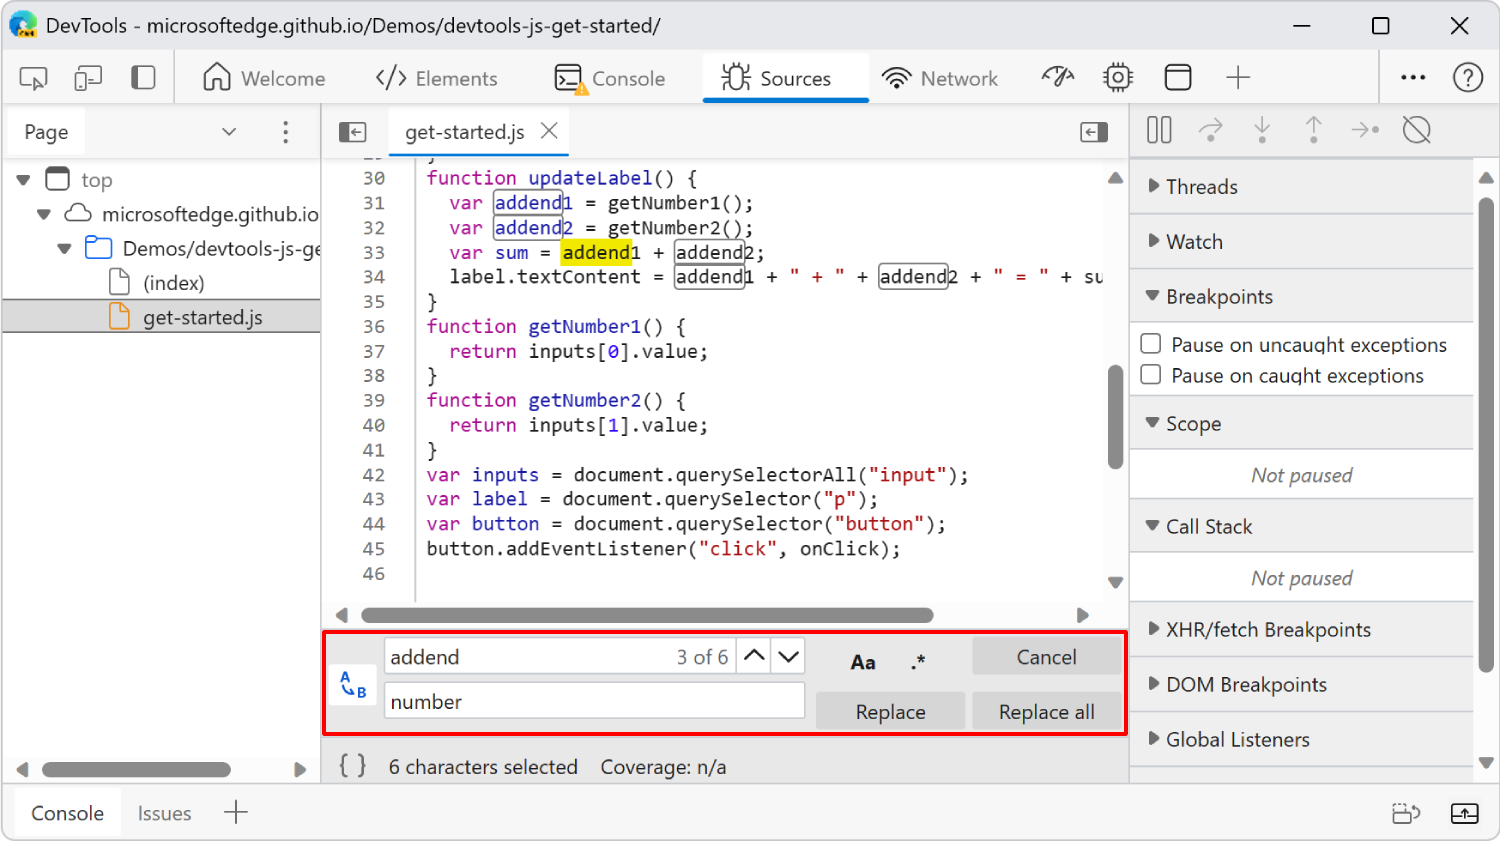The image size is (1500, 841).
Task: Enable Pause on caught exceptions
Action: 1152,376
